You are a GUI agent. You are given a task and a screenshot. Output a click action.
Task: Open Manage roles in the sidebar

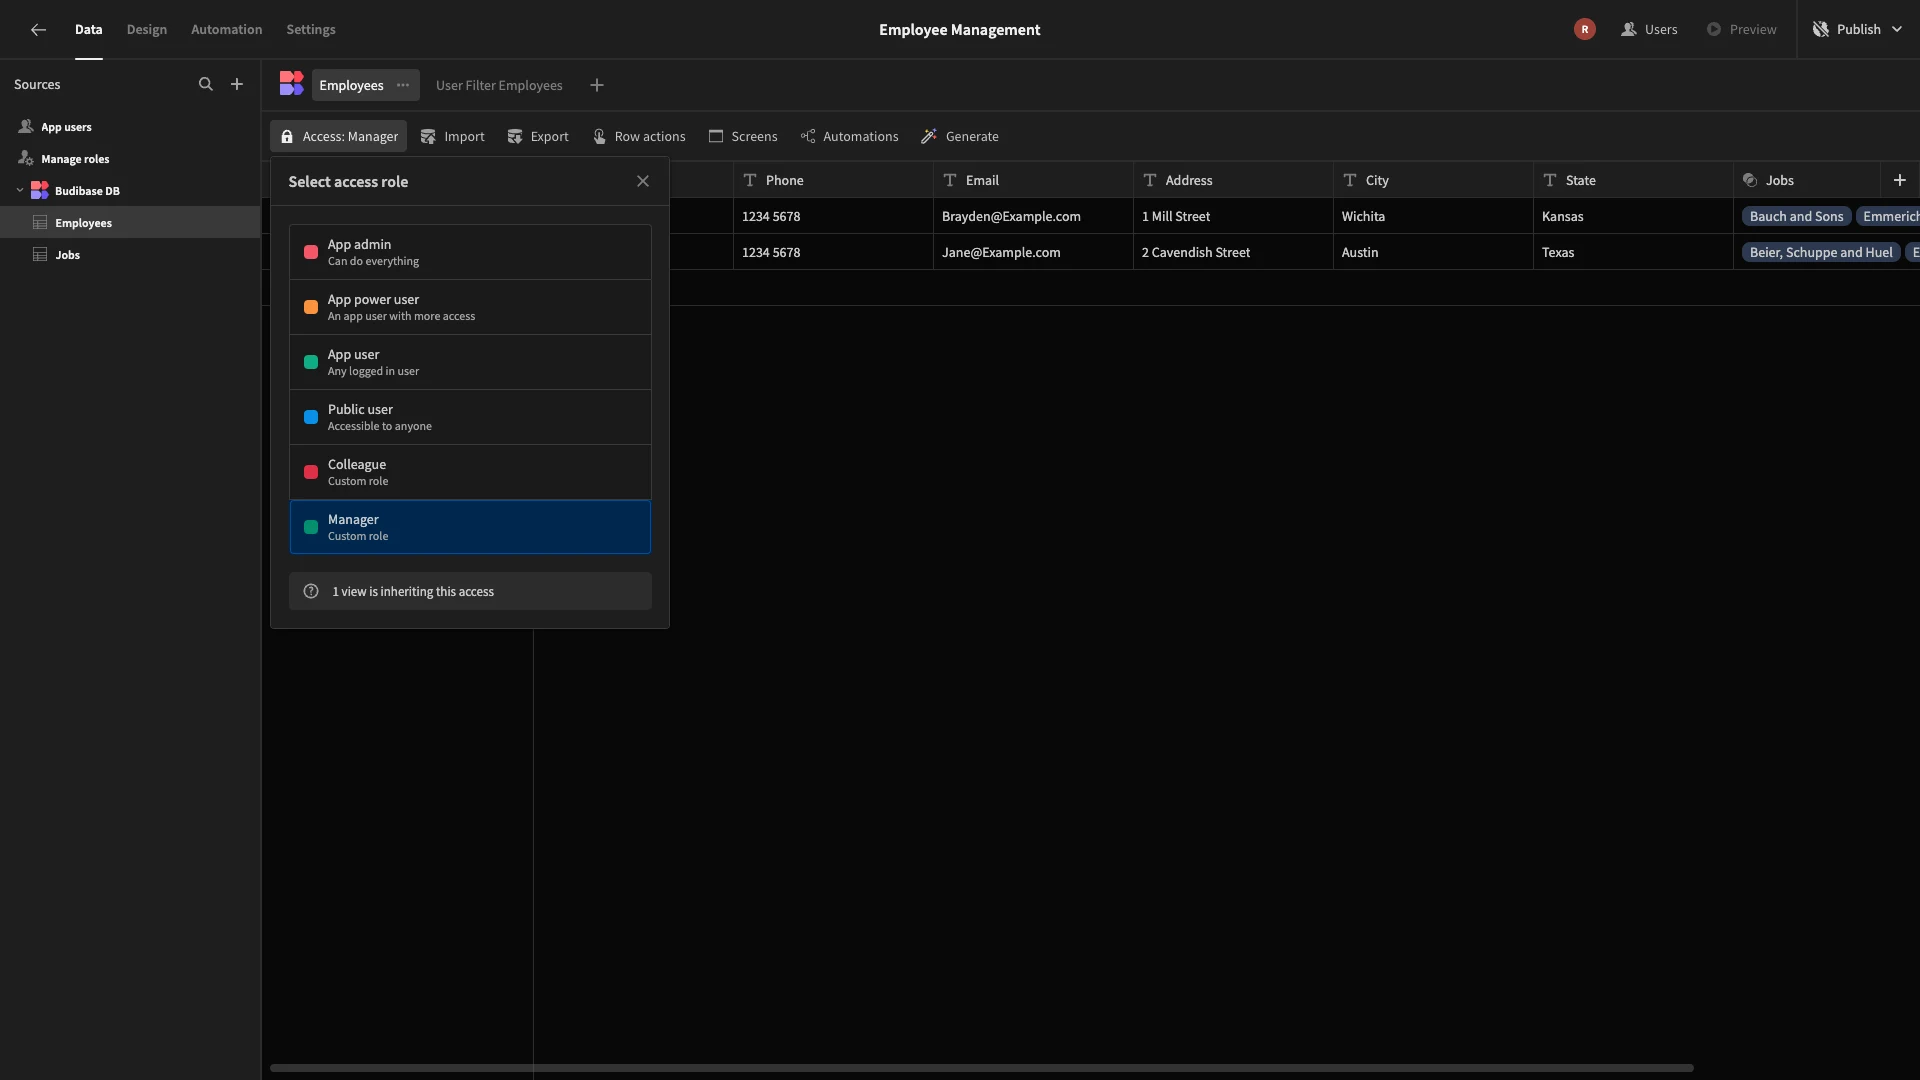130,158
